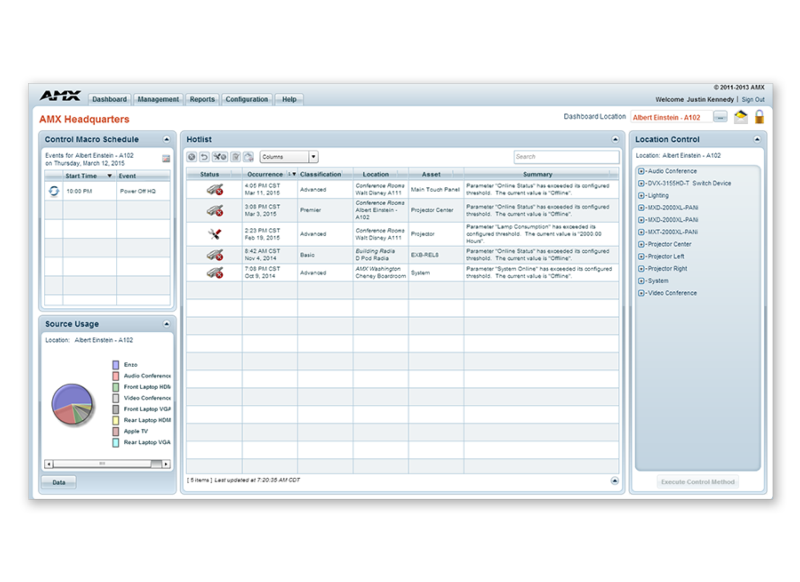Collapse the Hotlist panel

click(615, 139)
